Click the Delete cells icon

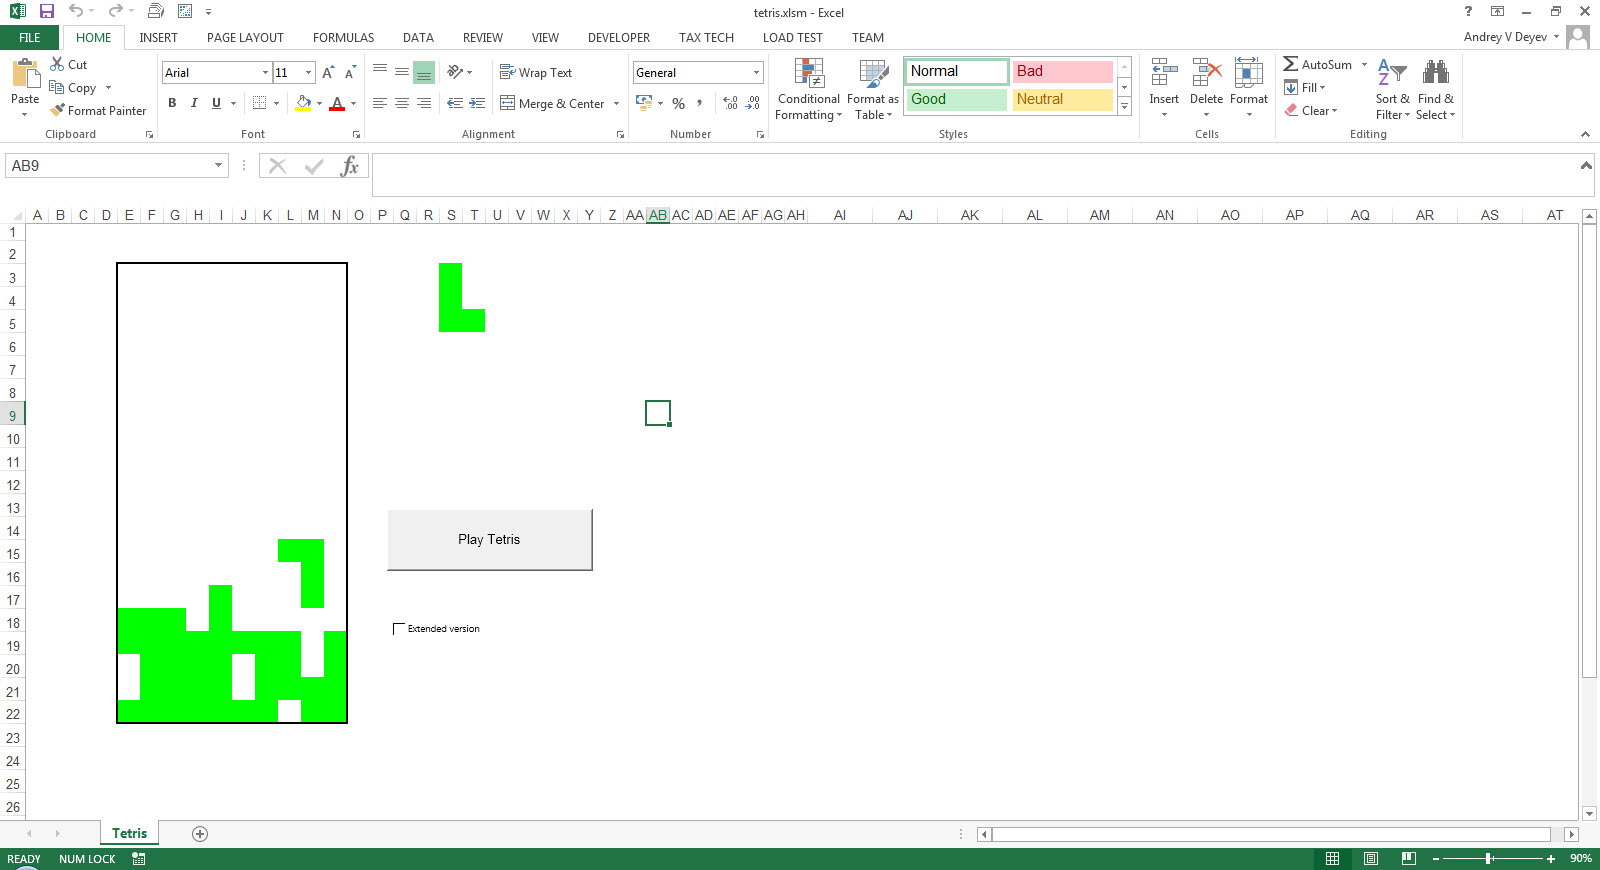pos(1207,72)
